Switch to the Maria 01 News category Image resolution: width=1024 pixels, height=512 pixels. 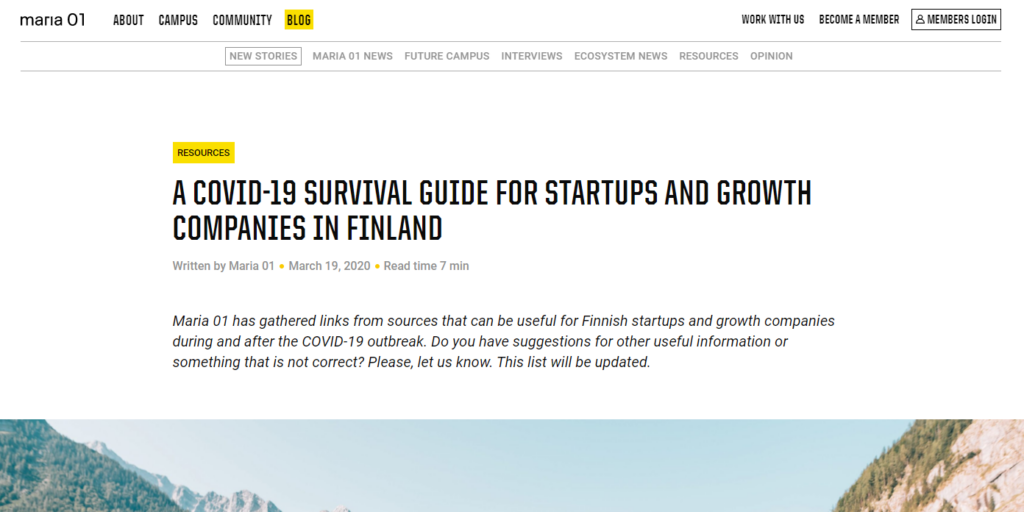point(352,56)
